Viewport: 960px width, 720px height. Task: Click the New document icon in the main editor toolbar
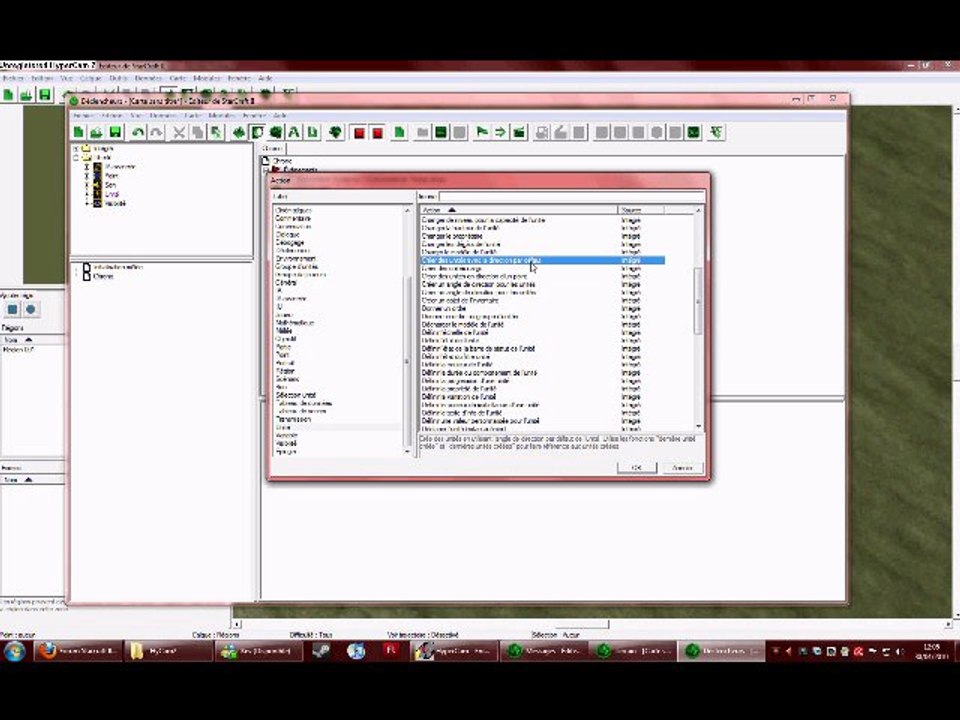(x=9, y=94)
